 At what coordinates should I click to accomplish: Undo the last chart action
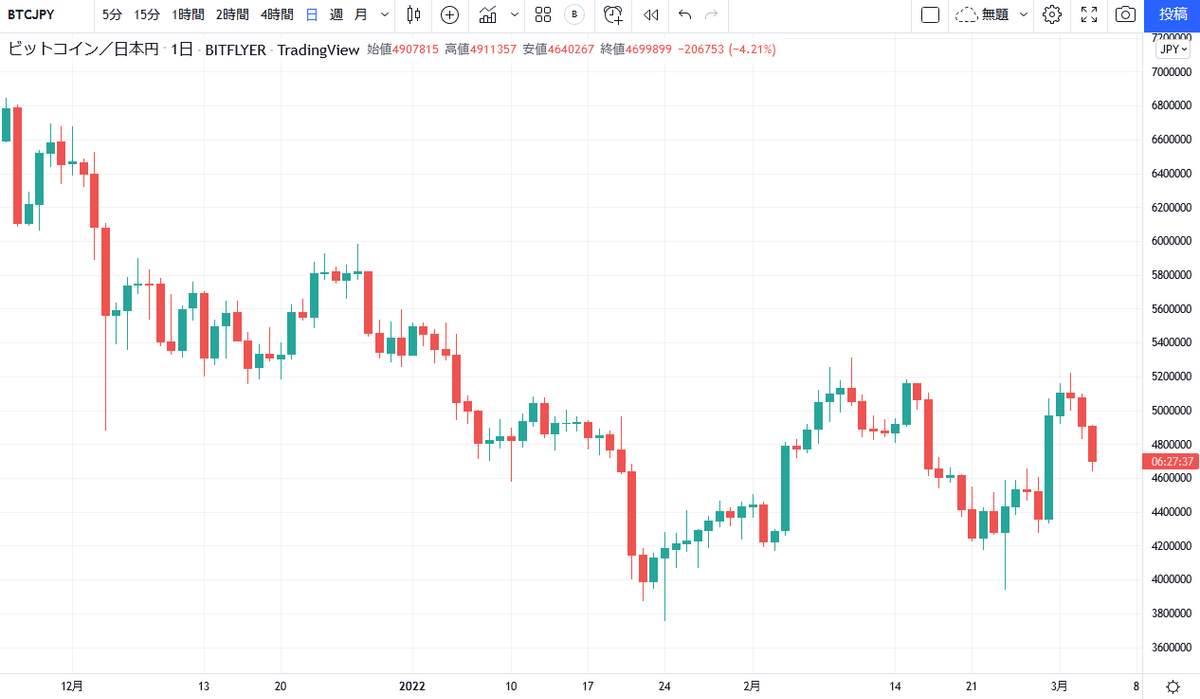click(x=685, y=15)
